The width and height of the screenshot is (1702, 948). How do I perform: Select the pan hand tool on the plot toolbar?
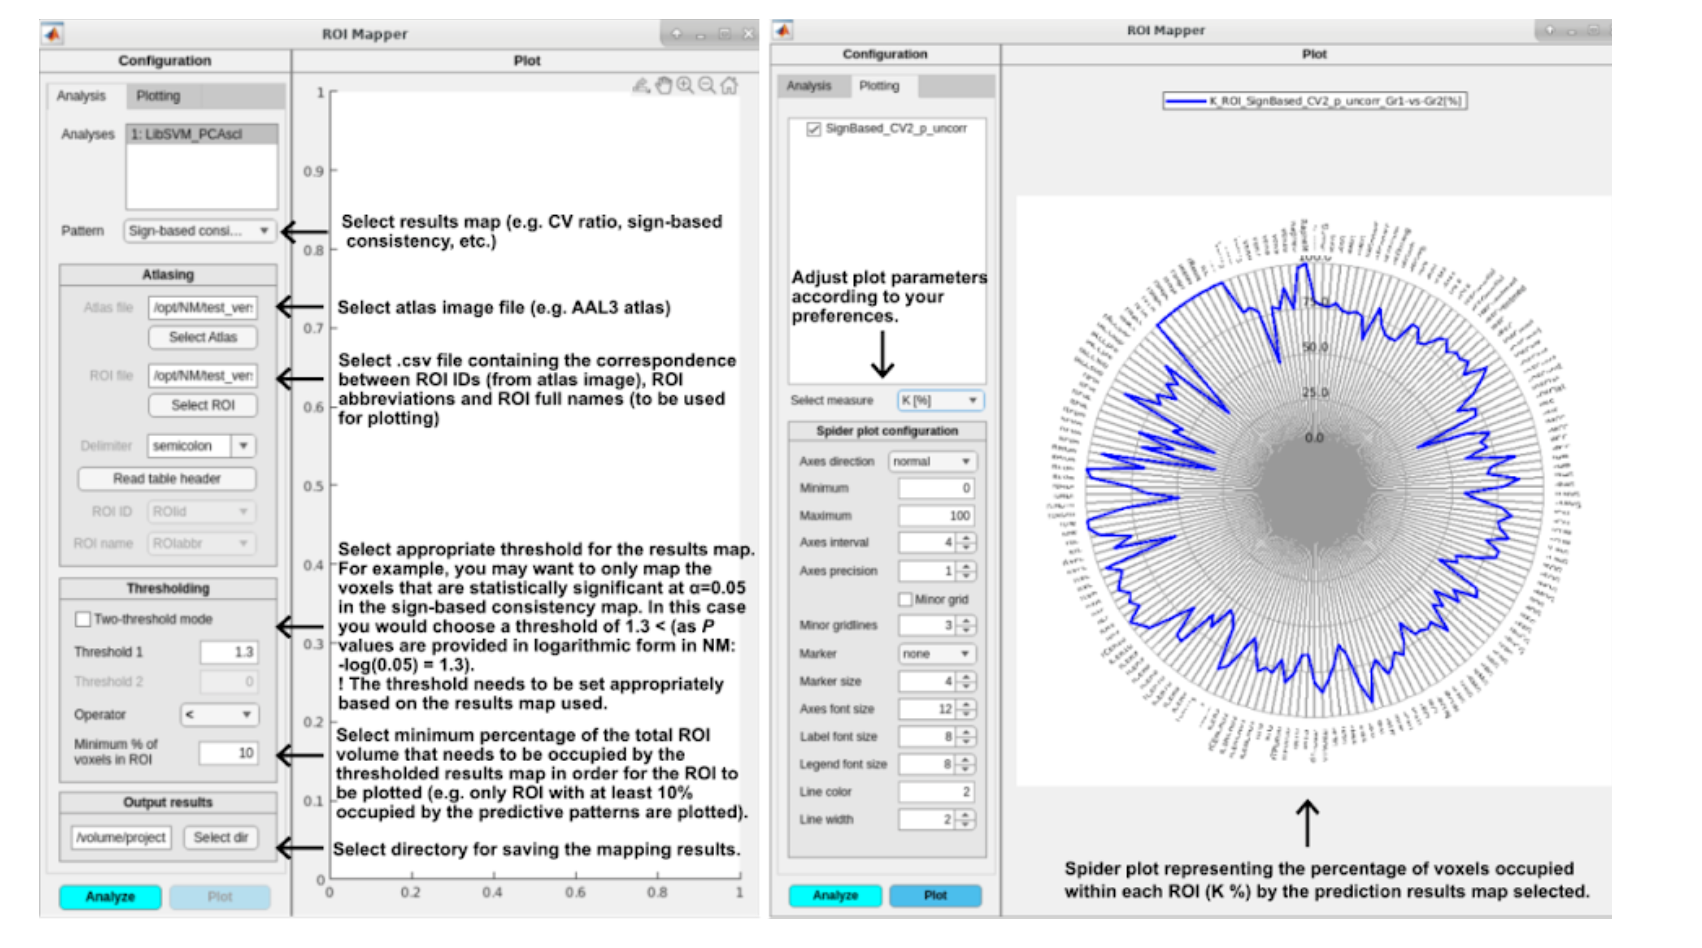pyautogui.click(x=663, y=86)
